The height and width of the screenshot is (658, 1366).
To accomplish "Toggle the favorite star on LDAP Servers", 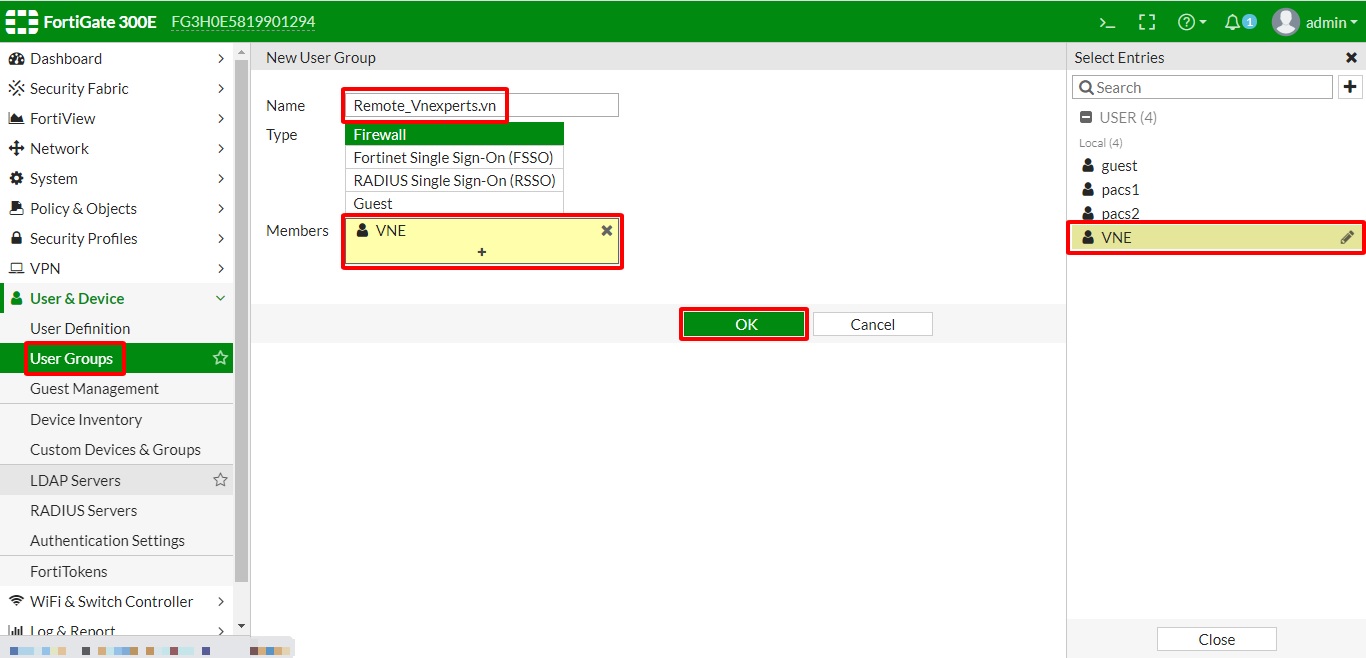I will click(220, 480).
